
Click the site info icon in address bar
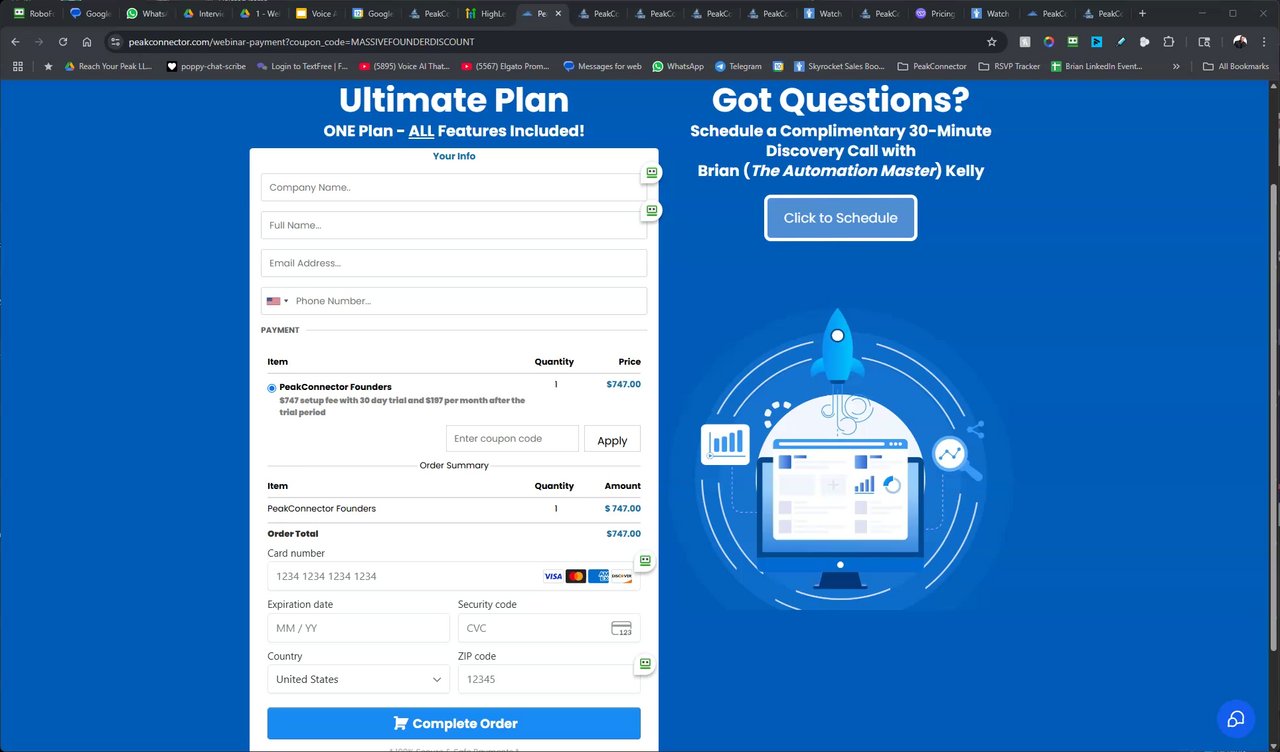(115, 42)
